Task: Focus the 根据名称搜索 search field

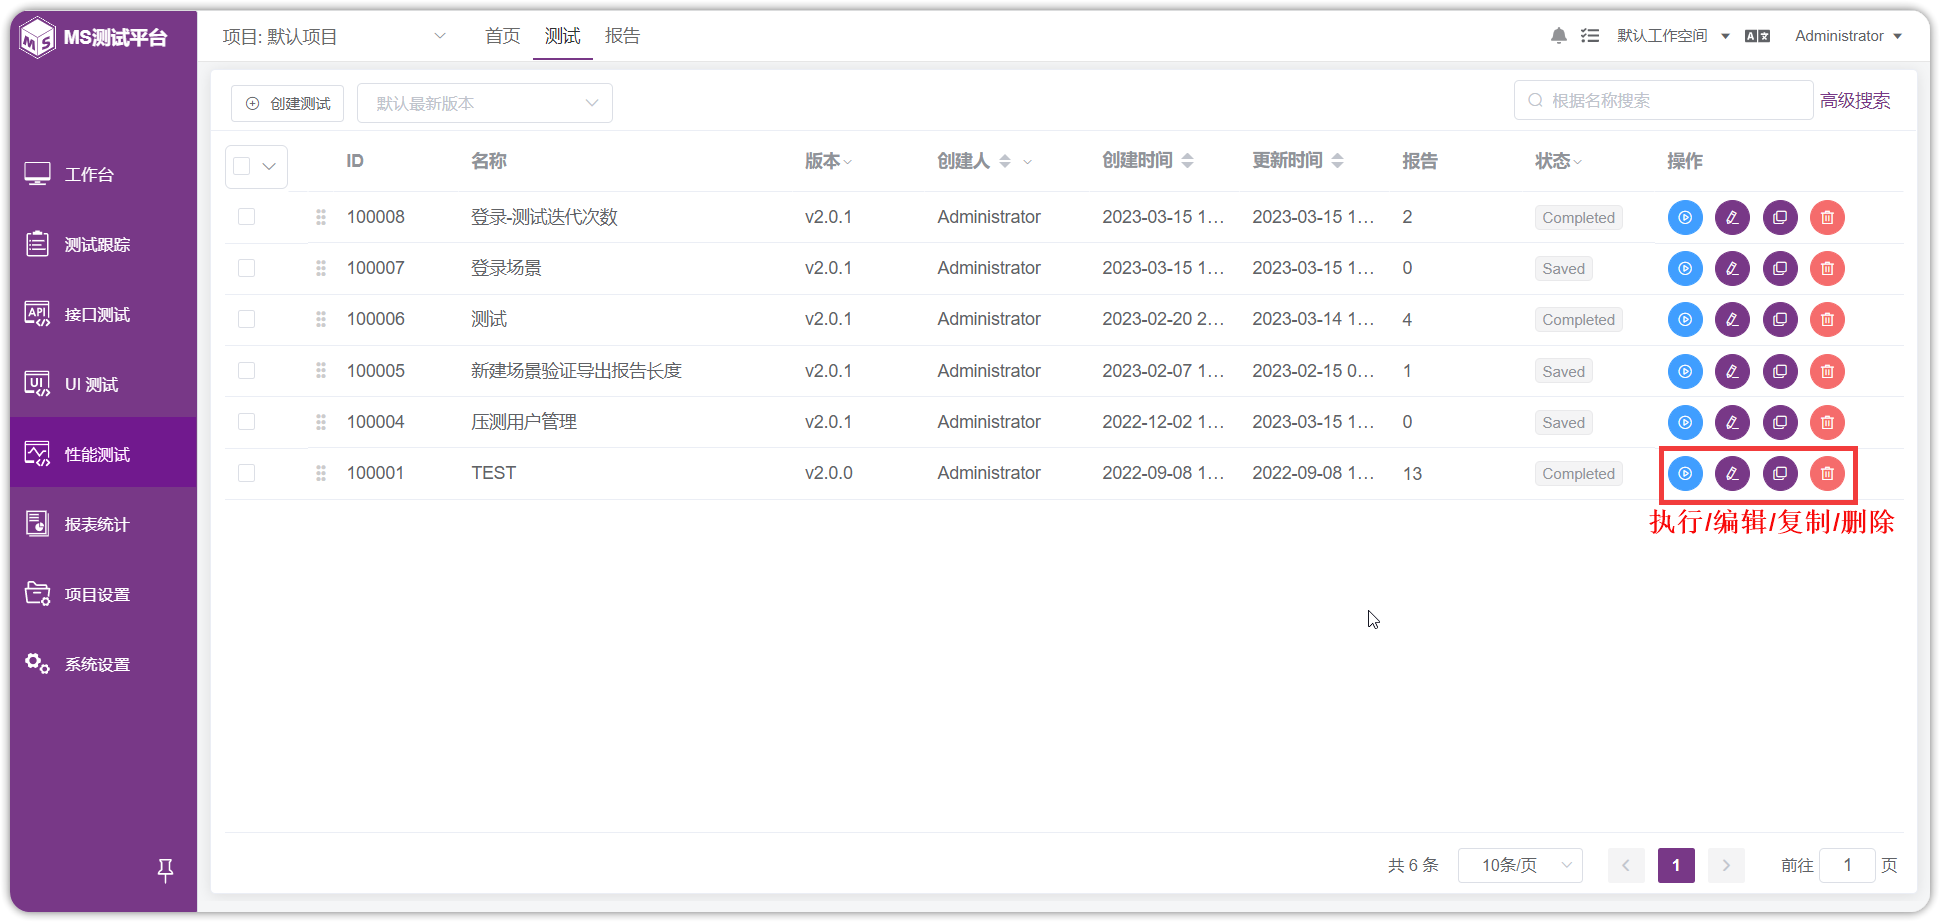Action: pyautogui.click(x=1663, y=100)
